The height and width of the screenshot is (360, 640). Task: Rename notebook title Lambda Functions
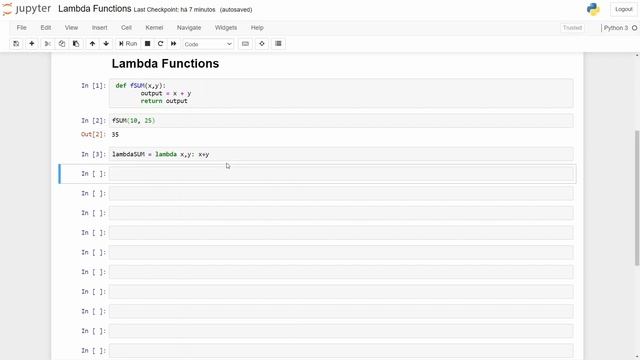tap(95, 9)
